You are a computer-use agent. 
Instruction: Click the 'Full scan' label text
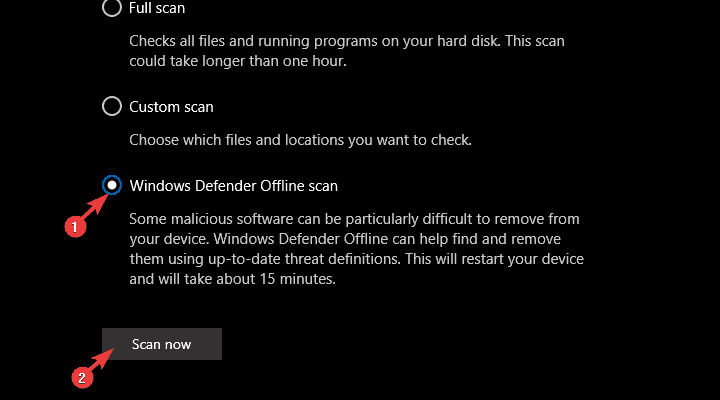pyautogui.click(x=157, y=8)
